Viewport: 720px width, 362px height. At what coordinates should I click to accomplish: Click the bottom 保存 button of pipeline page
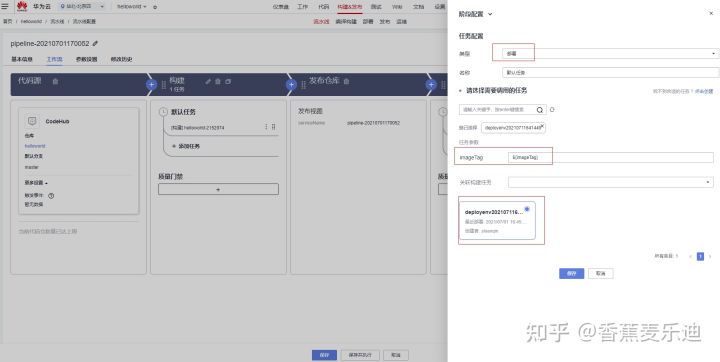point(324,355)
